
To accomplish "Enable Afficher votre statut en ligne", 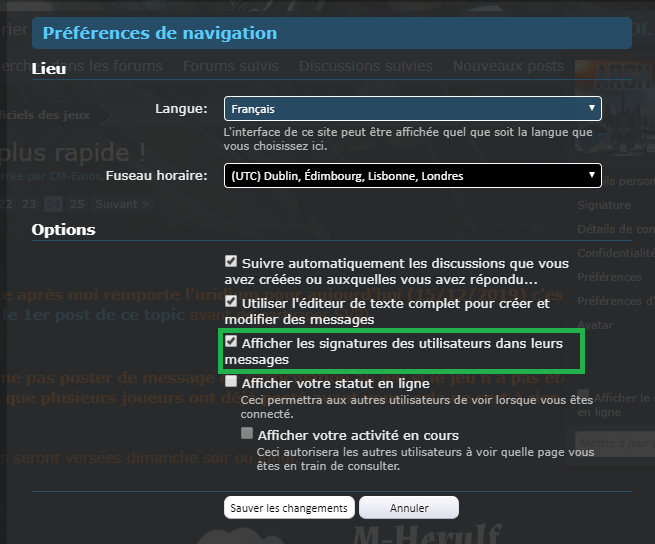I will [x=231, y=381].
